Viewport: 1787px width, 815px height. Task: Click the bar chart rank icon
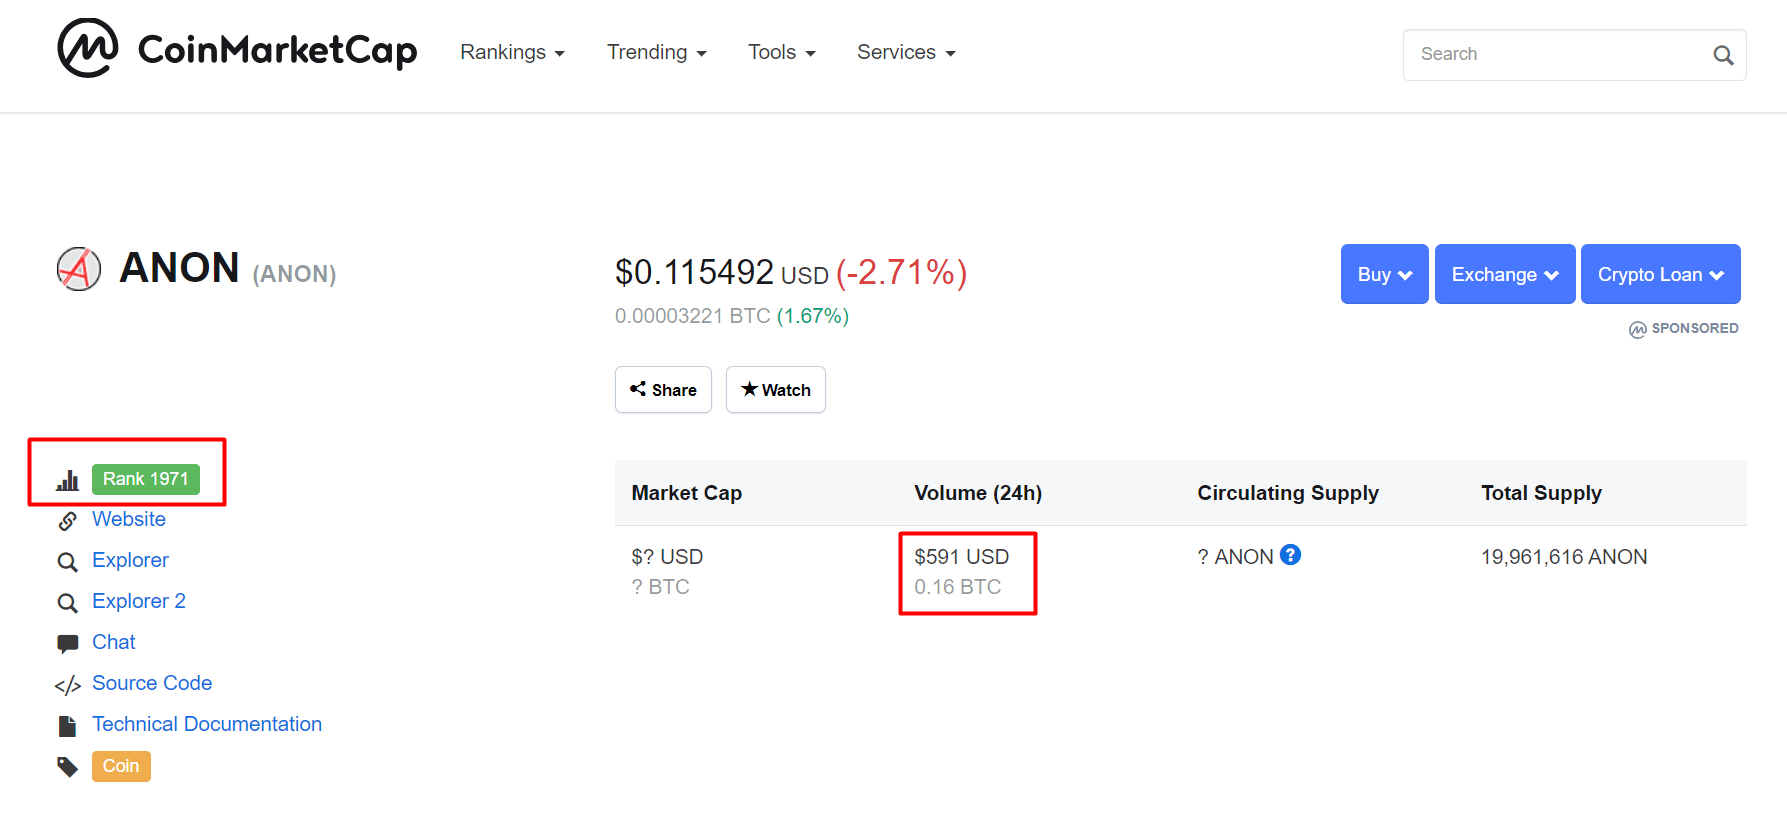click(67, 480)
